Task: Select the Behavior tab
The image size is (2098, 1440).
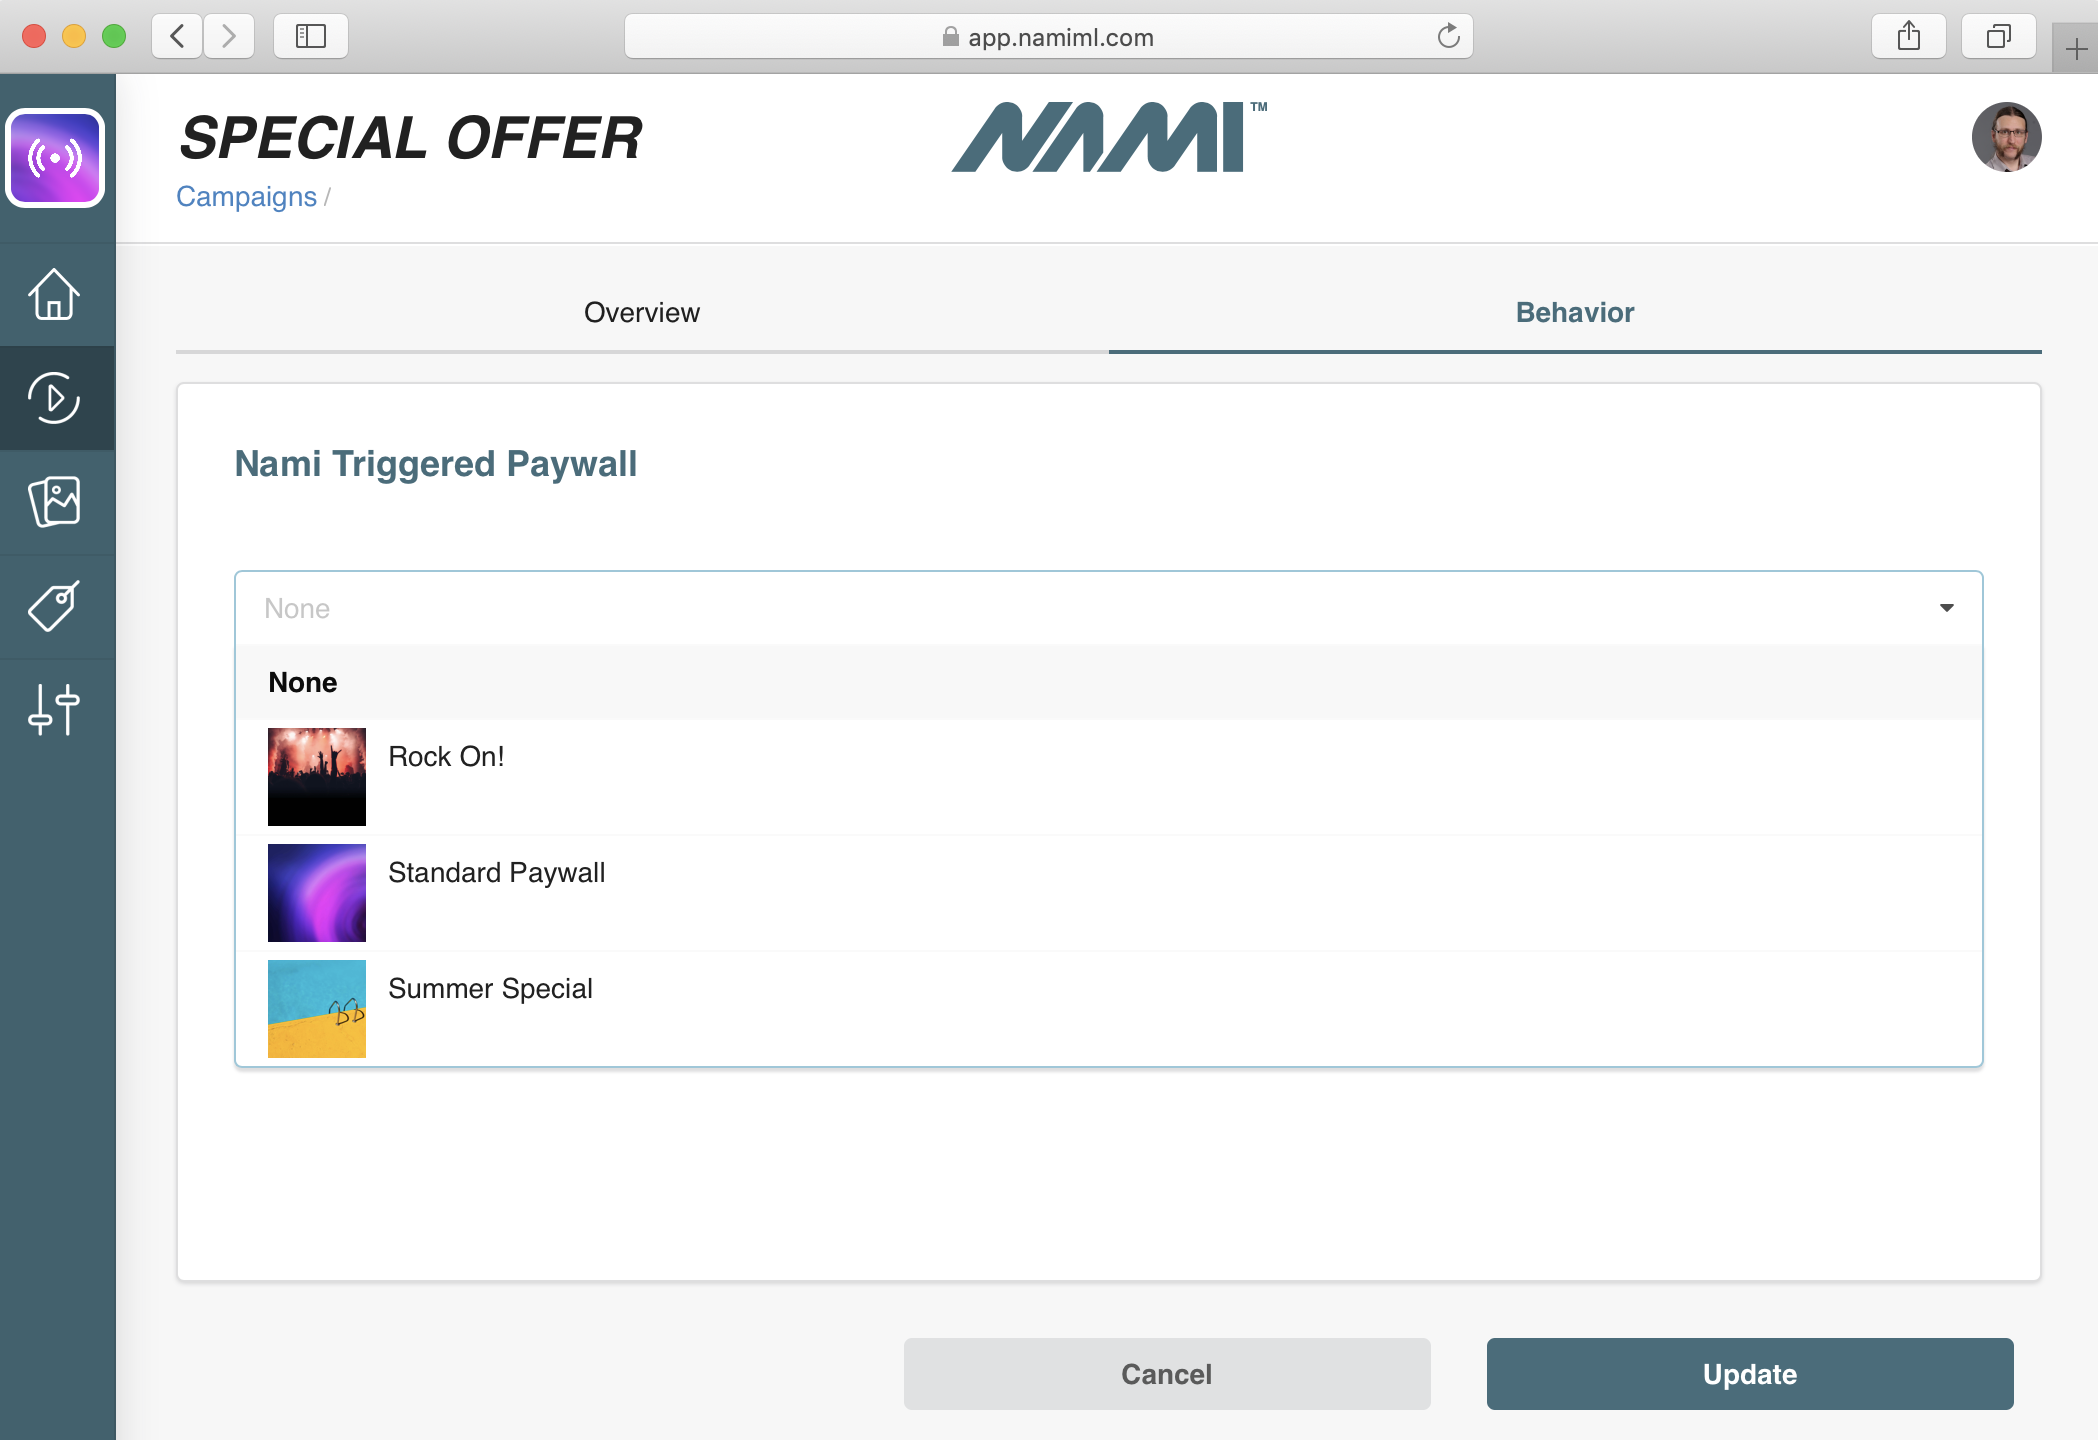Action: (x=1574, y=313)
